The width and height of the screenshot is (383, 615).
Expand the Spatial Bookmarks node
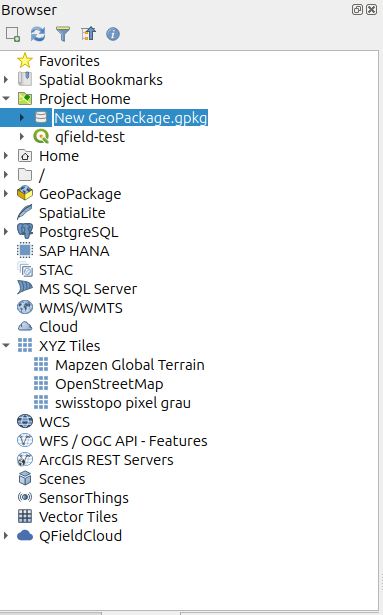6,80
